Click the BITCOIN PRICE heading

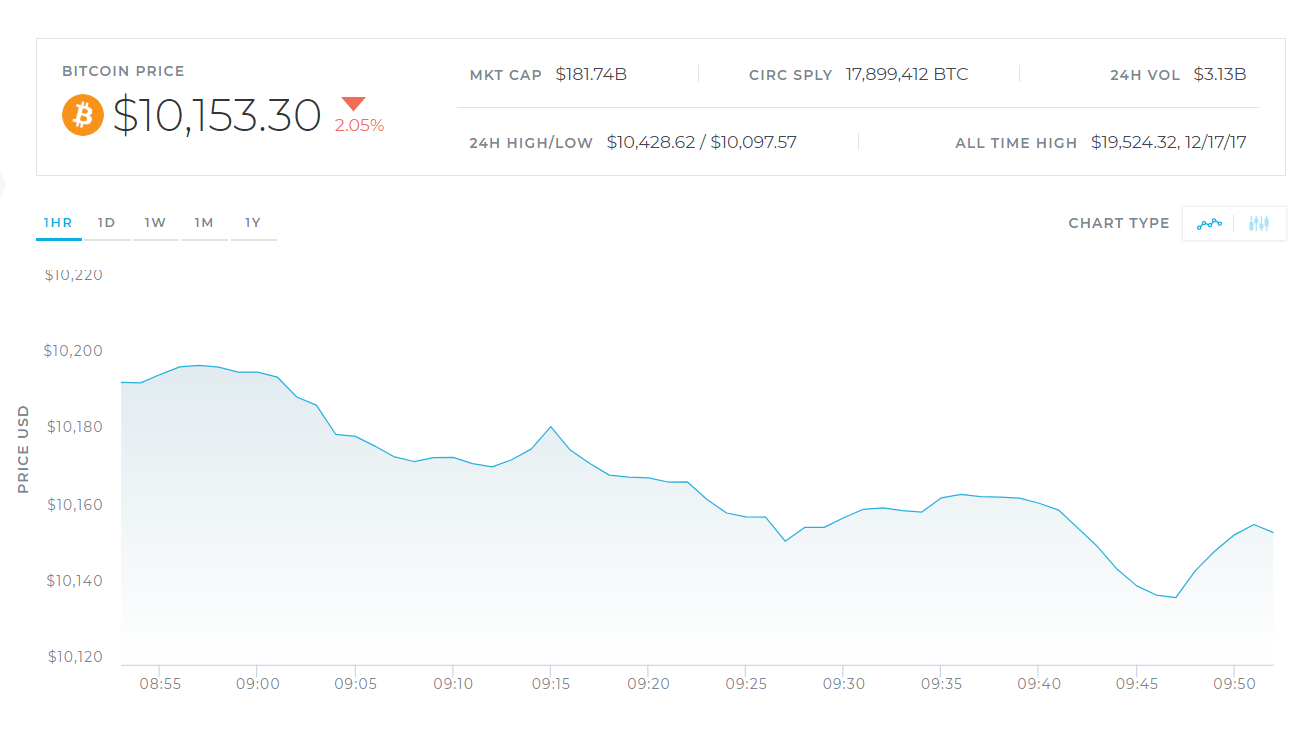coord(123,72)
